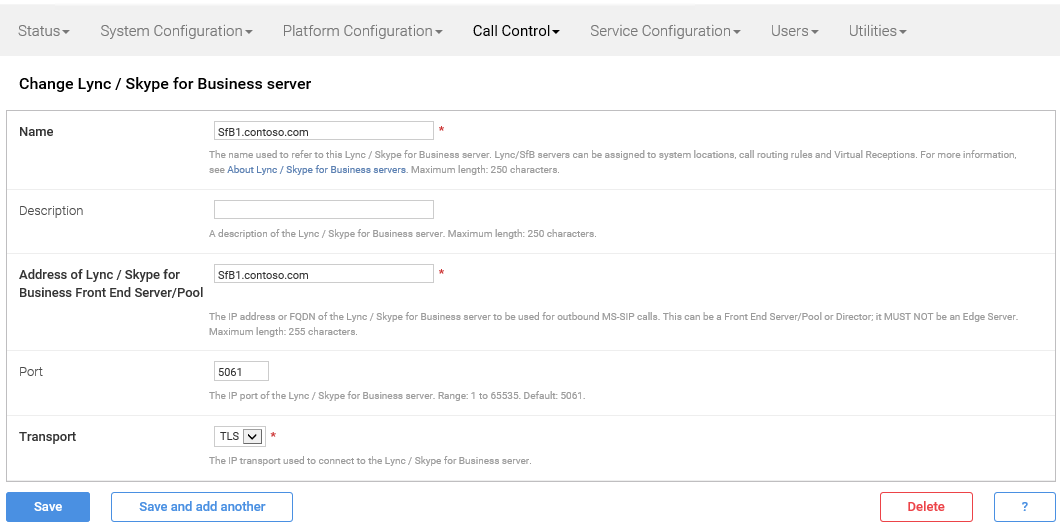Screen dimensions: 1060x528
Task: Click the bold 'Transport' field label
Action: 48,437
